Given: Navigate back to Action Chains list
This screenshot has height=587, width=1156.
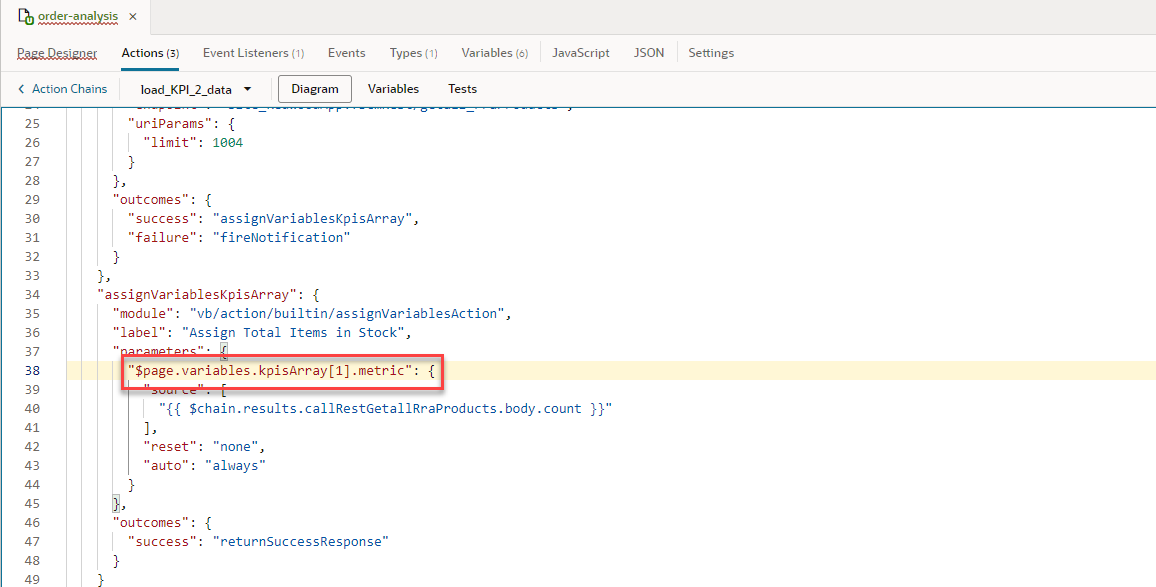Looking at the screenshot, I should [x=68, y=88].
